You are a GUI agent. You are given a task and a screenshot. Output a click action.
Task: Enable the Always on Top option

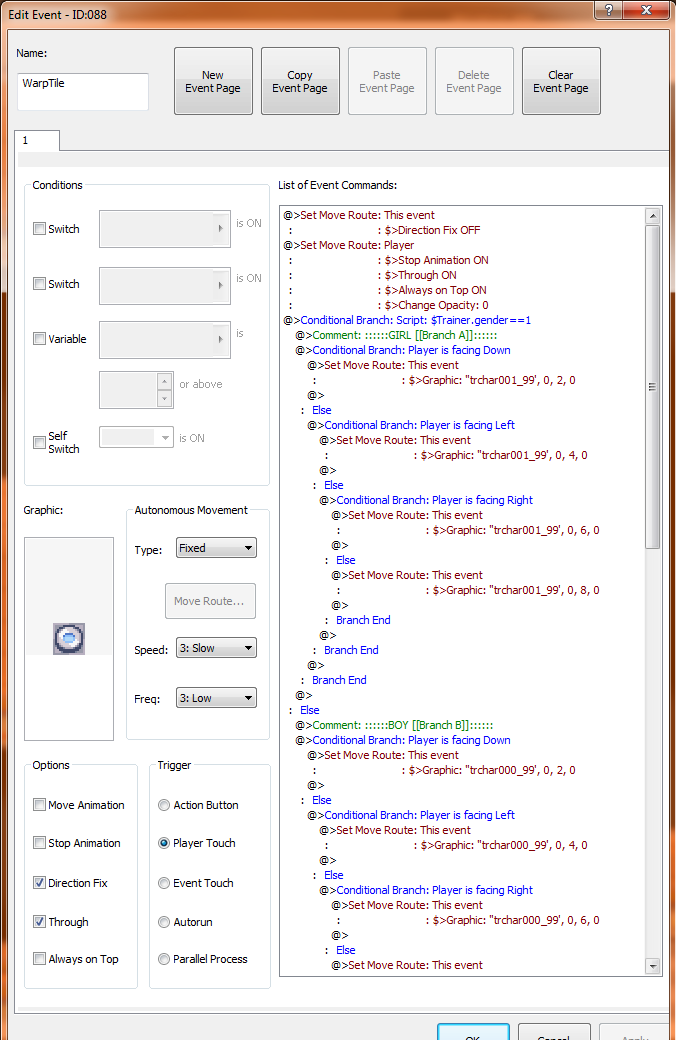[40, 959]
